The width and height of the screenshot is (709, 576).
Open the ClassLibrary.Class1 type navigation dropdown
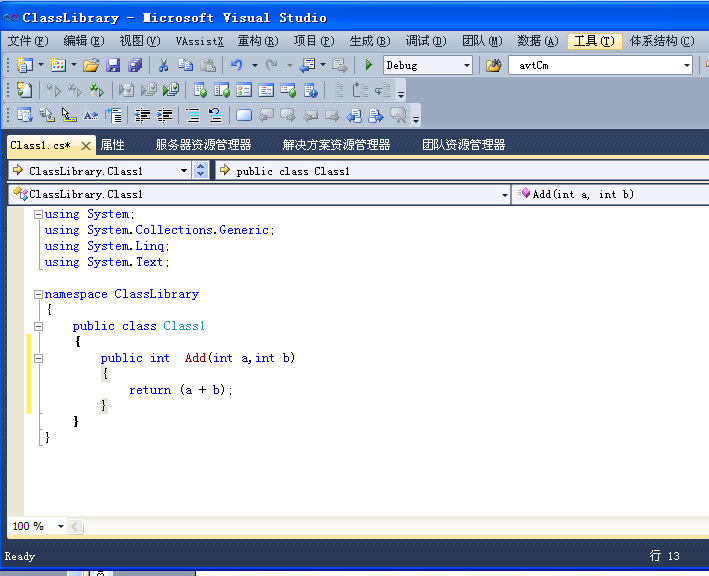[x=505, y=194]
